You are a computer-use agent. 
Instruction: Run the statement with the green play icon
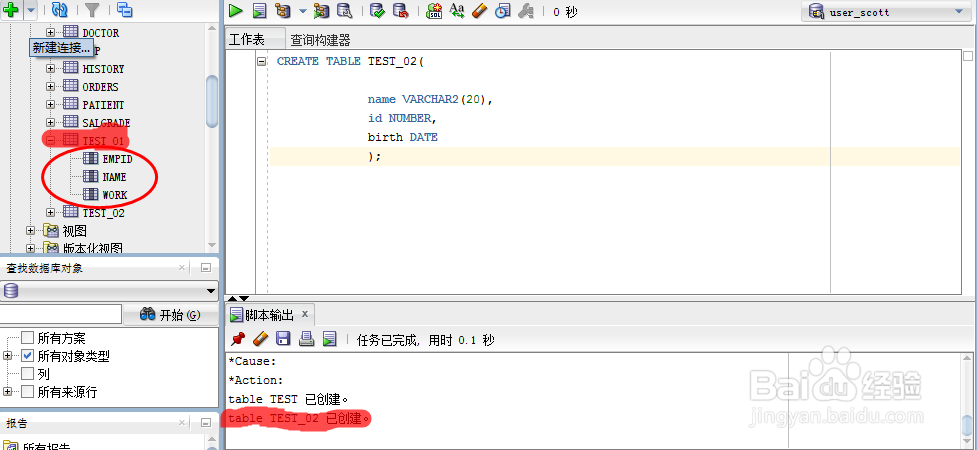tap(236, 11)
